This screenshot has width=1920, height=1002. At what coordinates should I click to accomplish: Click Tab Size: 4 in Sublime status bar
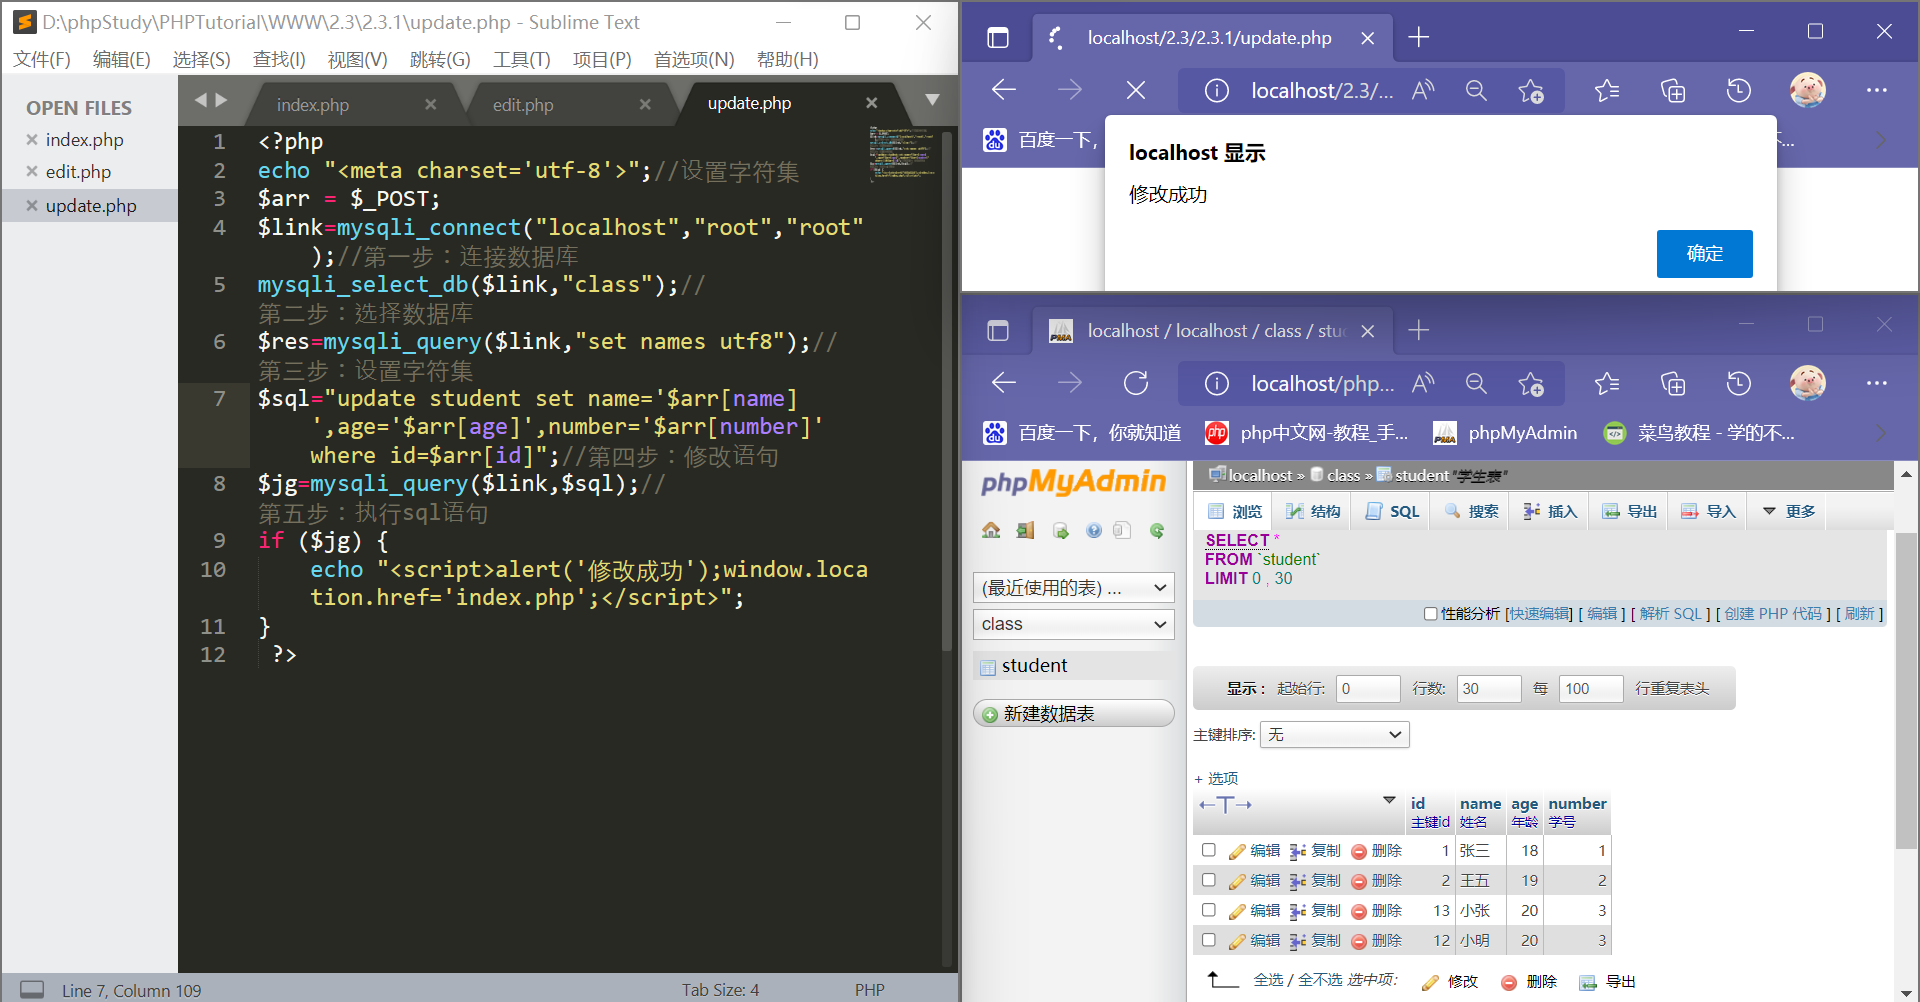pyautogui.click(x=721, y=990)
